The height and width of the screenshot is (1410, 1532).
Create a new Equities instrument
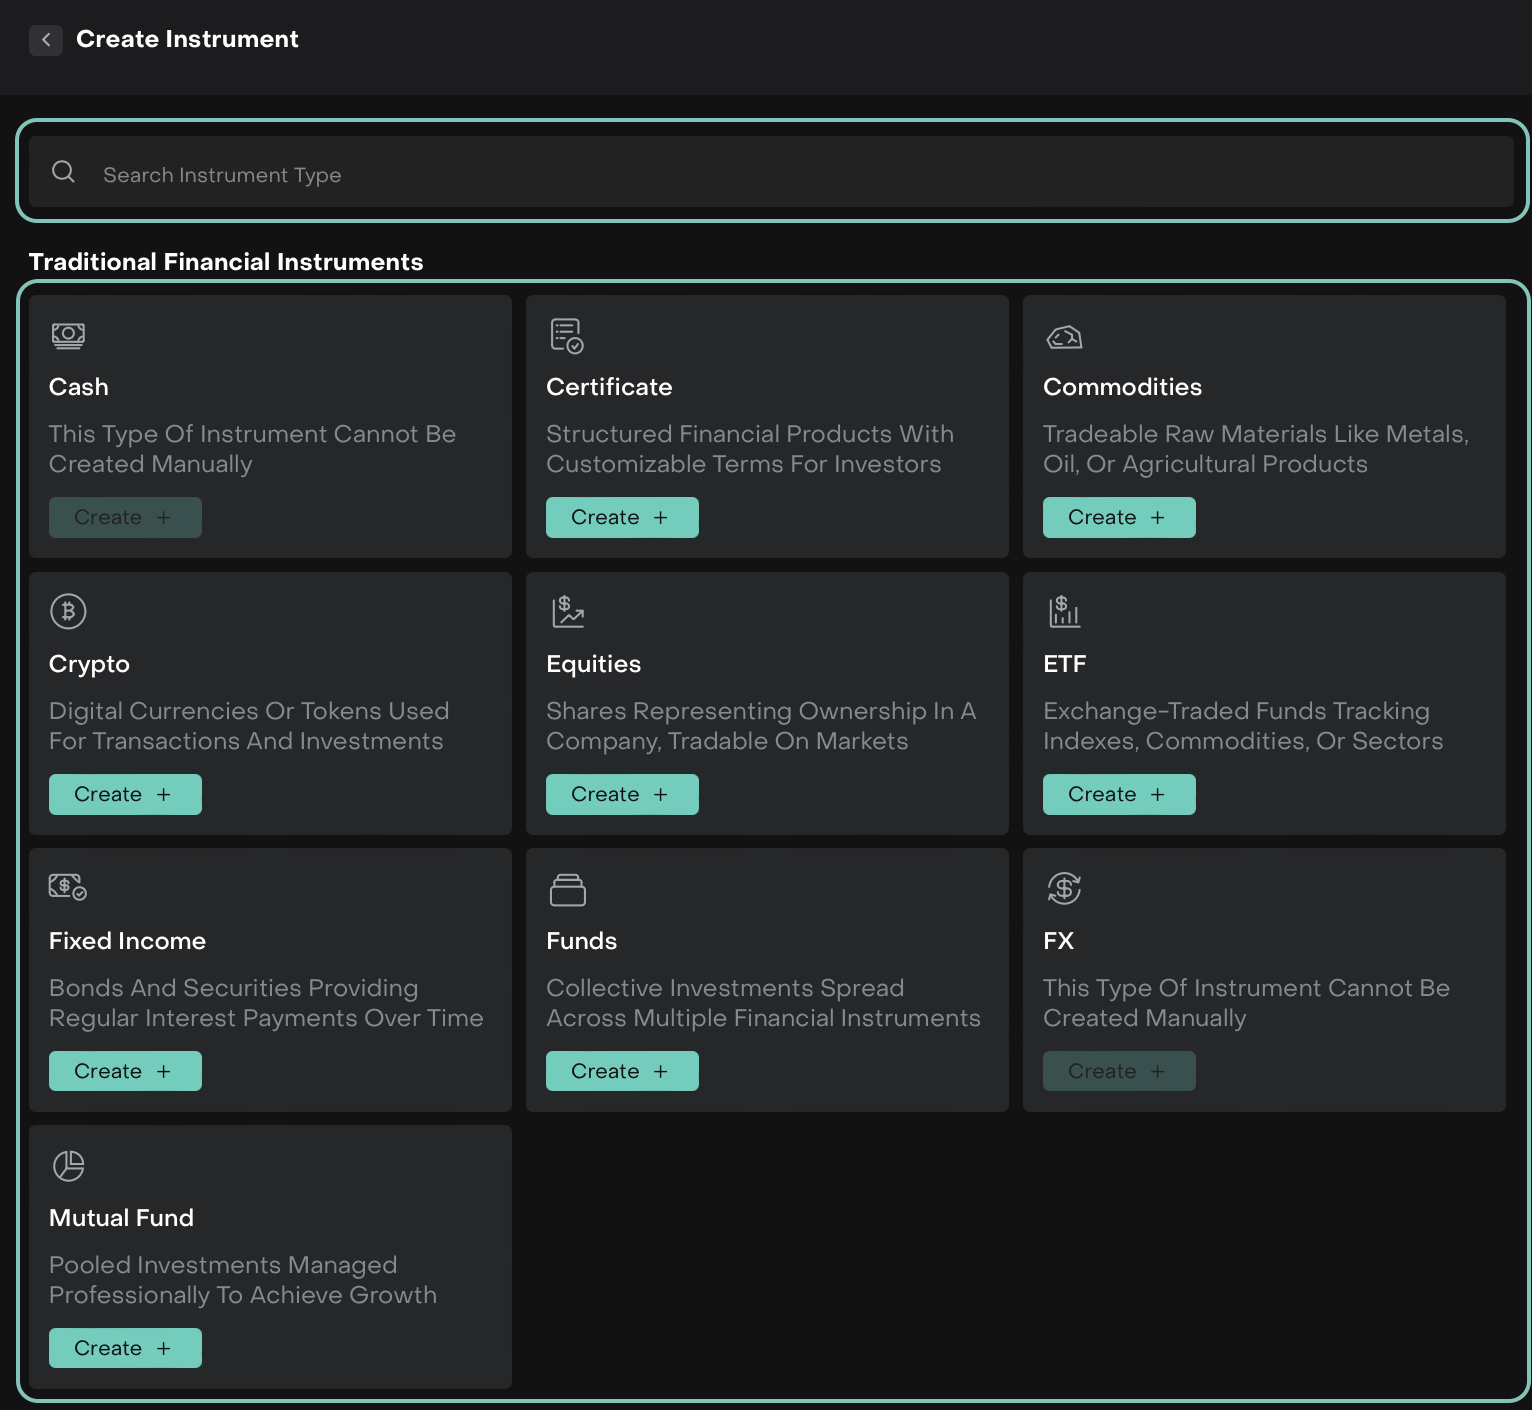[622, 794]
